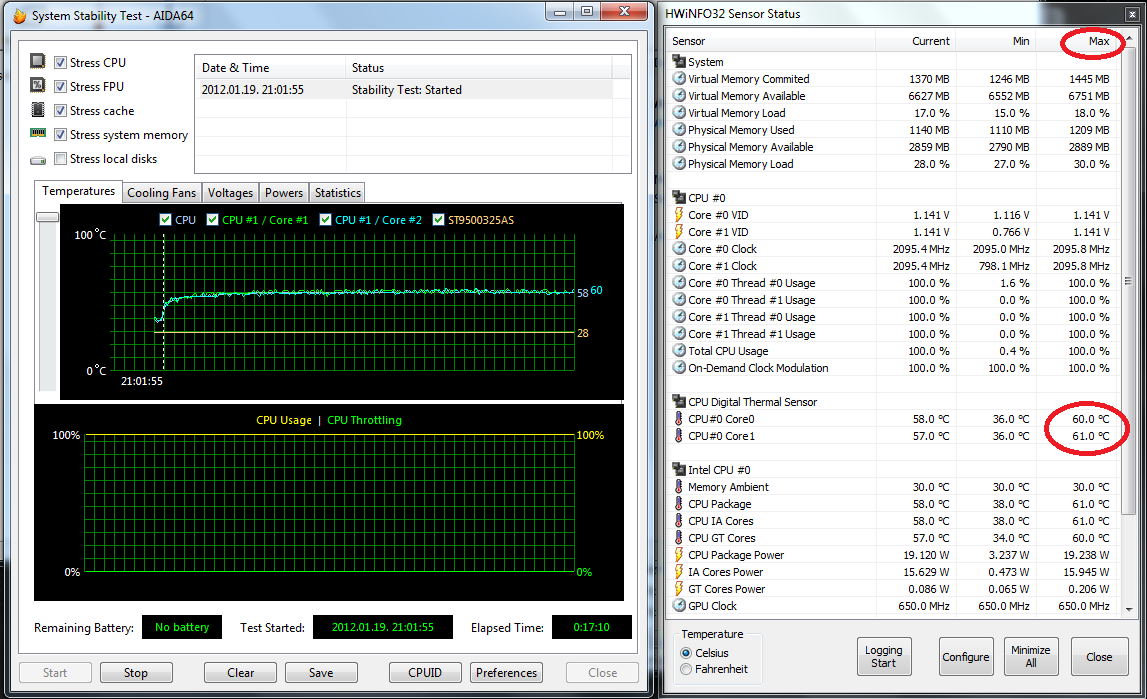This screenshot has width=1147, height=699.
Task: Click the thermometer icon for CPU#0 Core0
Action: tap(679, 419)
